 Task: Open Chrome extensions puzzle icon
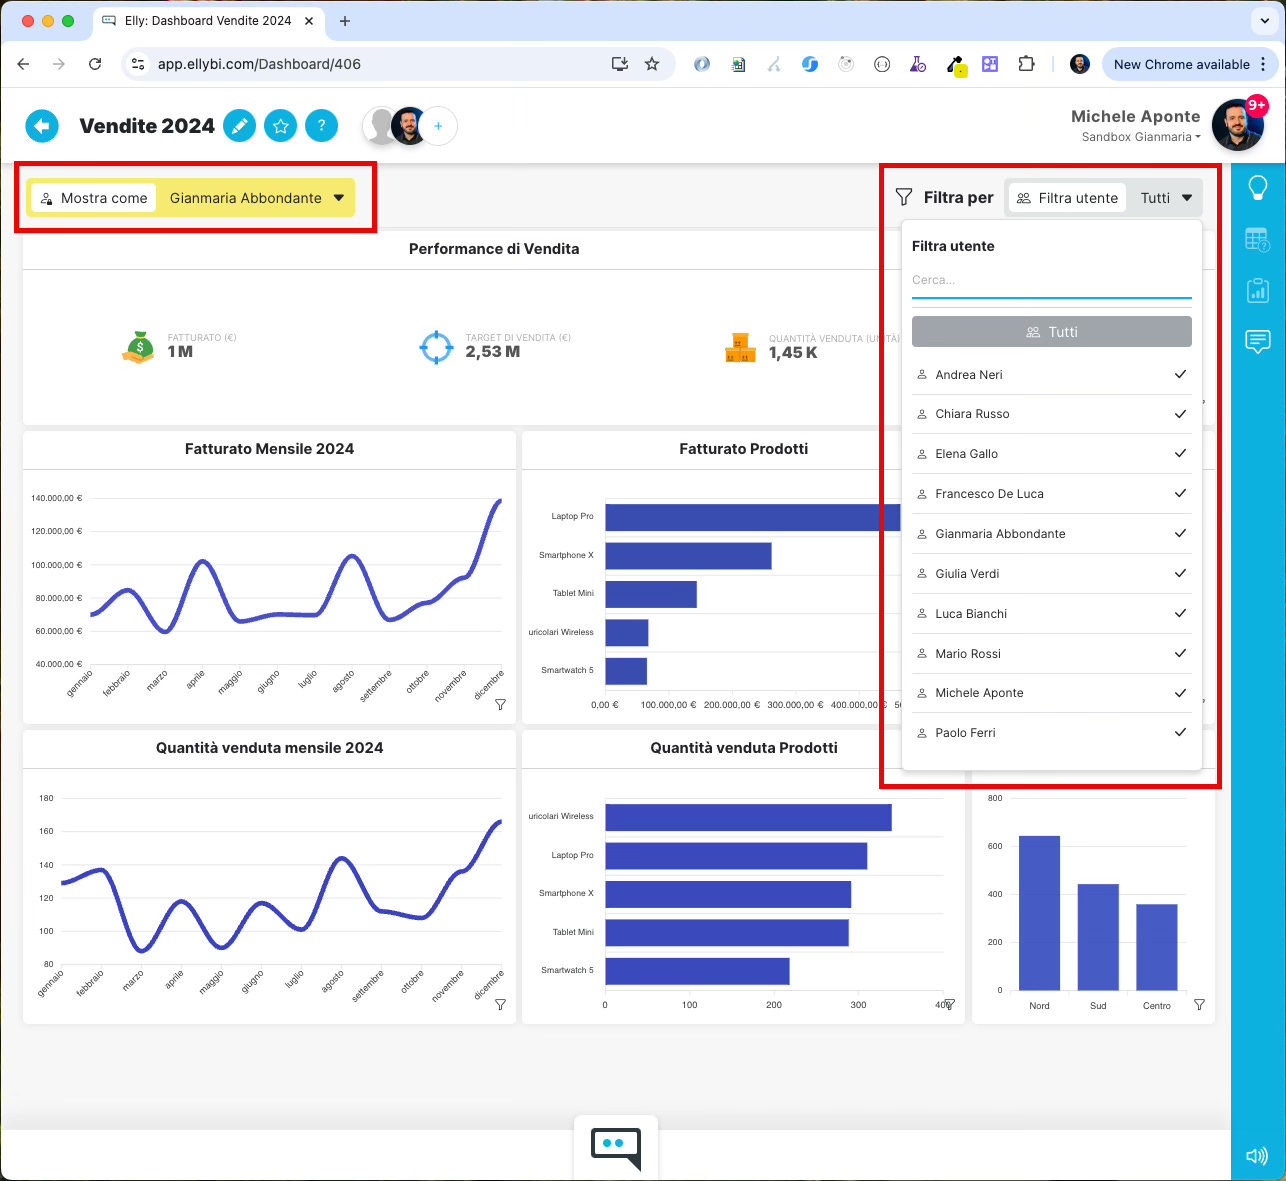(x=1026, y=64)
